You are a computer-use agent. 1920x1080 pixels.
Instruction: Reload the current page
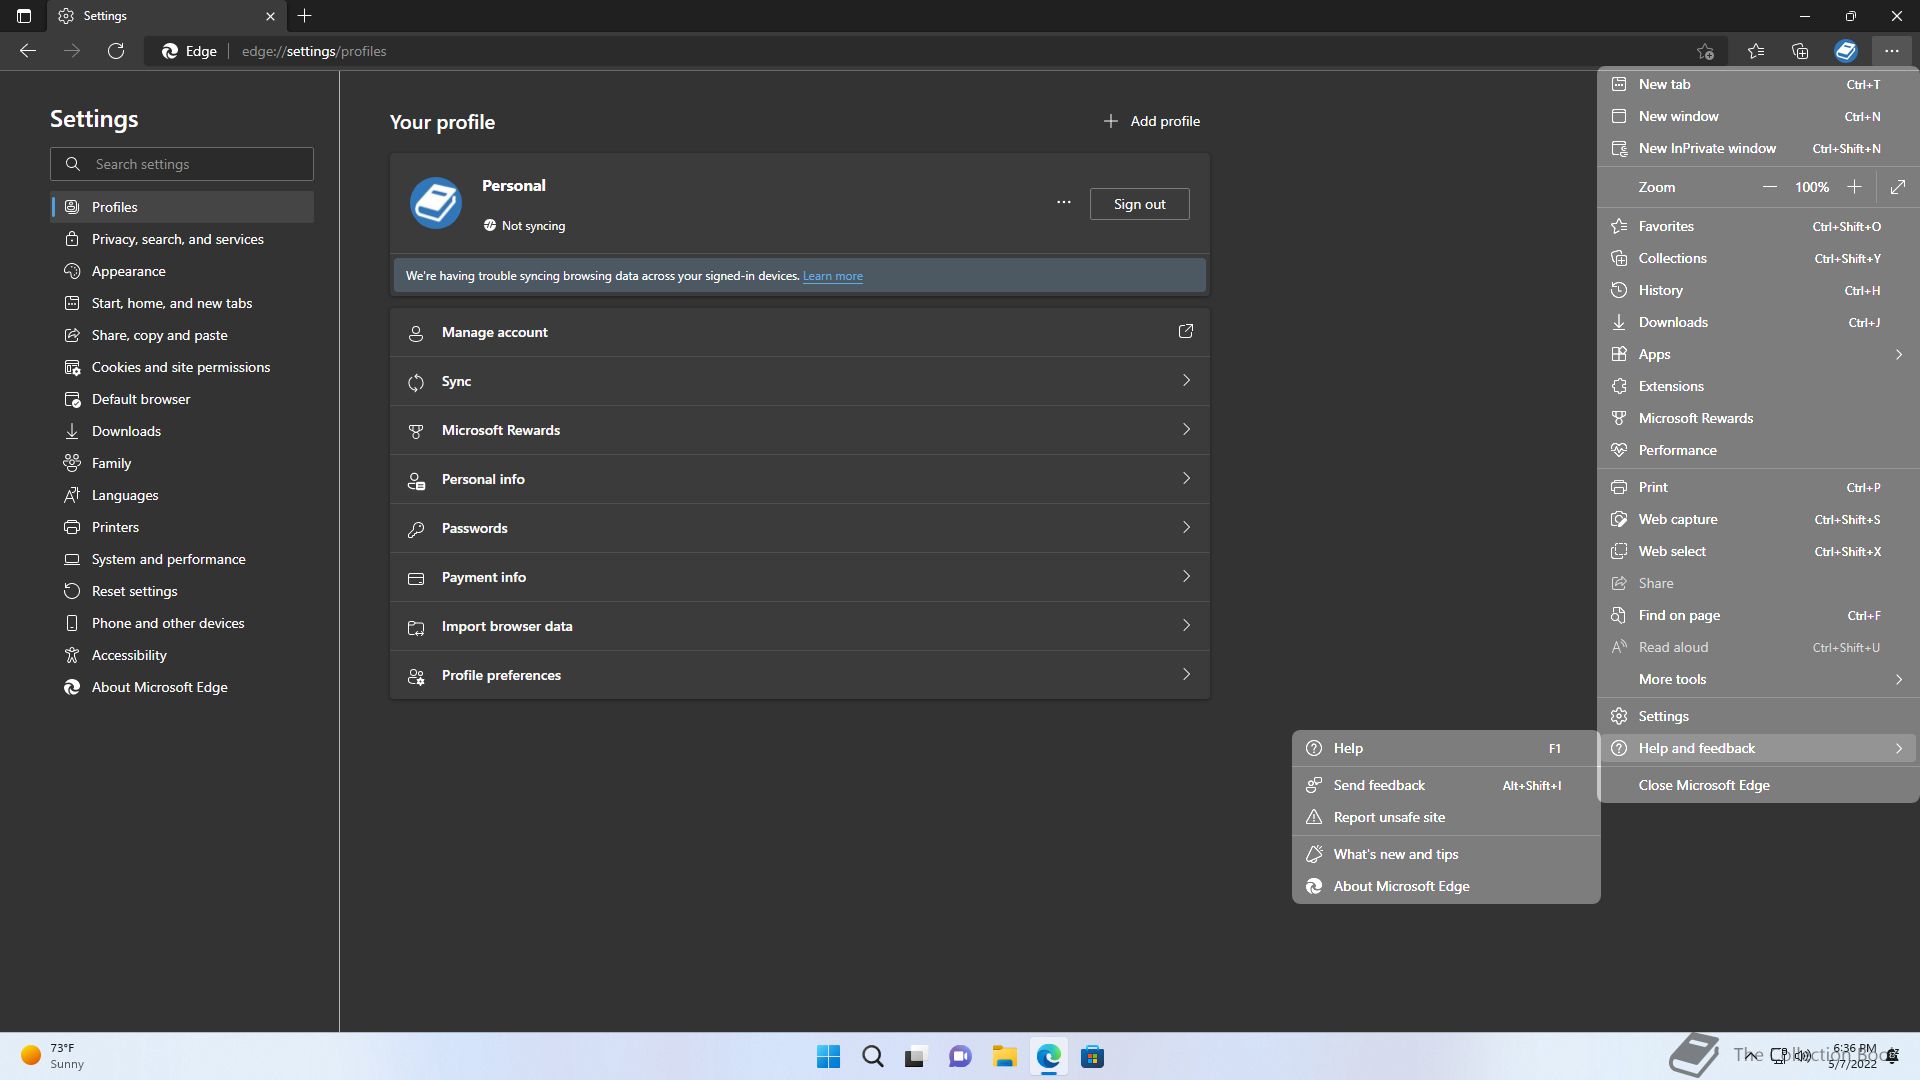pos(116,51)
